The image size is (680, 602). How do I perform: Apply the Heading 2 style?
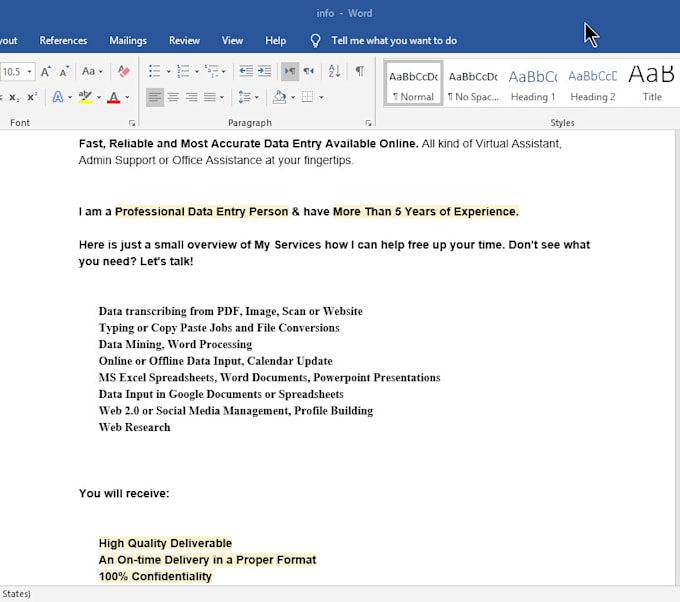click(593, 83)
